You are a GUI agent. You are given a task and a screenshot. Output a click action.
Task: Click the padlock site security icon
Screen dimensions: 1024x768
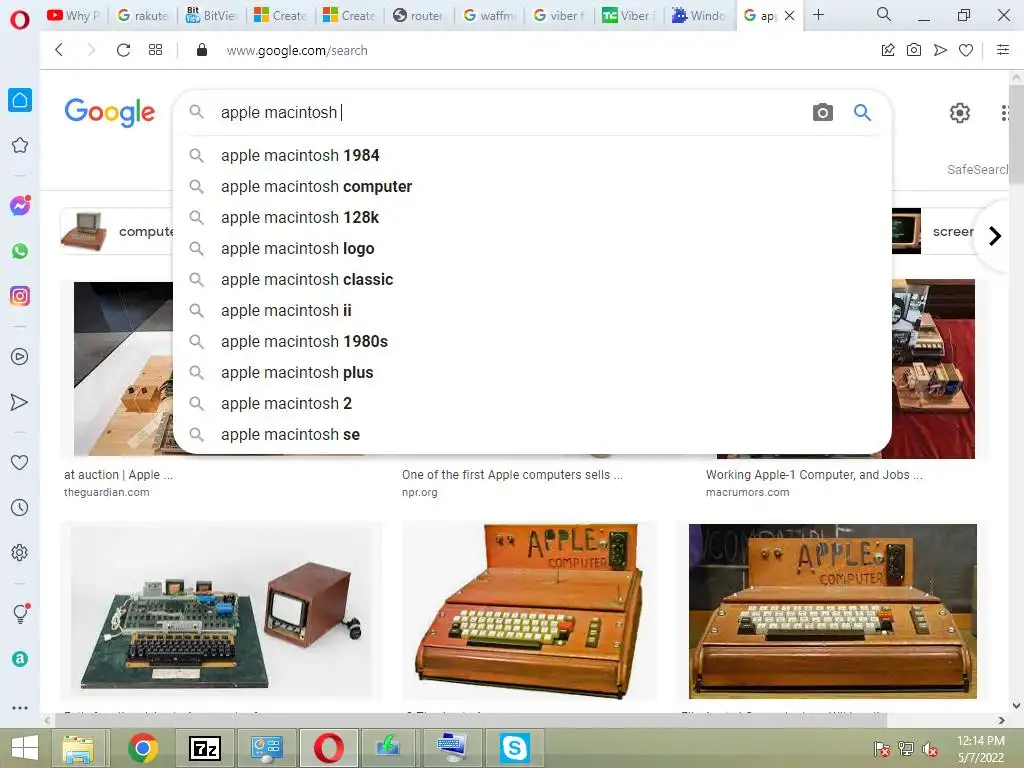coord(202,50)
